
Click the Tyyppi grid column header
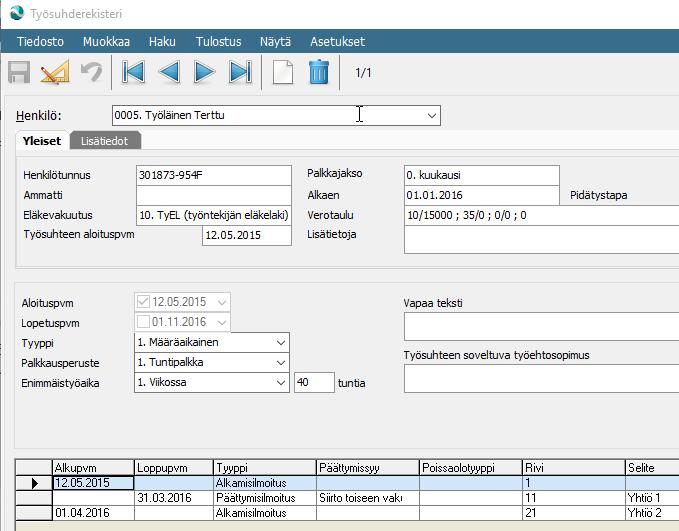coord(265,468)
